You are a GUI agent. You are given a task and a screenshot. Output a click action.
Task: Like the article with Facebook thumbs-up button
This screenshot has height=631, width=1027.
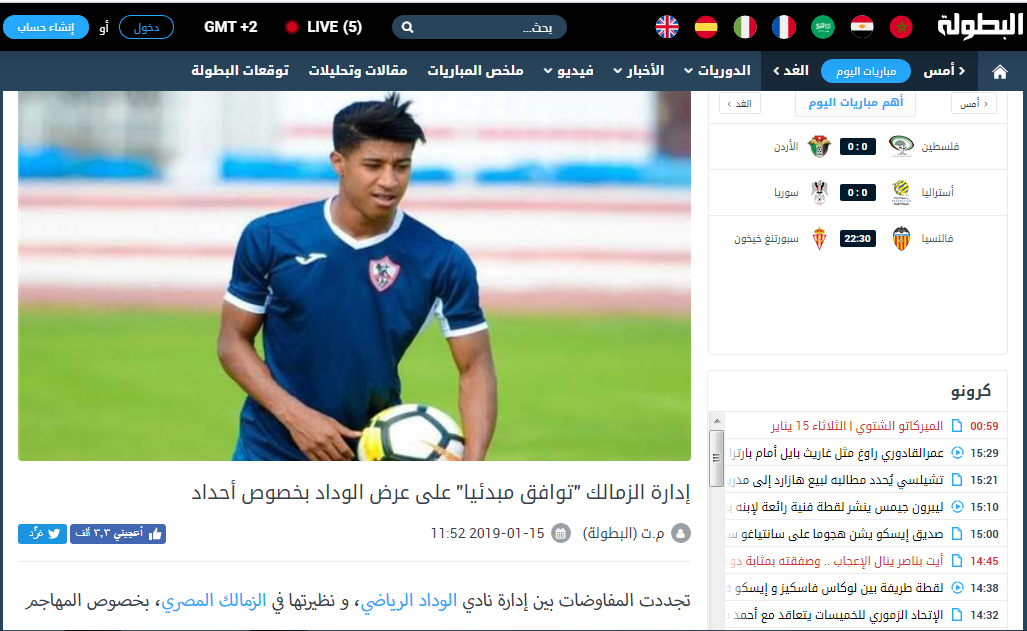118,534
